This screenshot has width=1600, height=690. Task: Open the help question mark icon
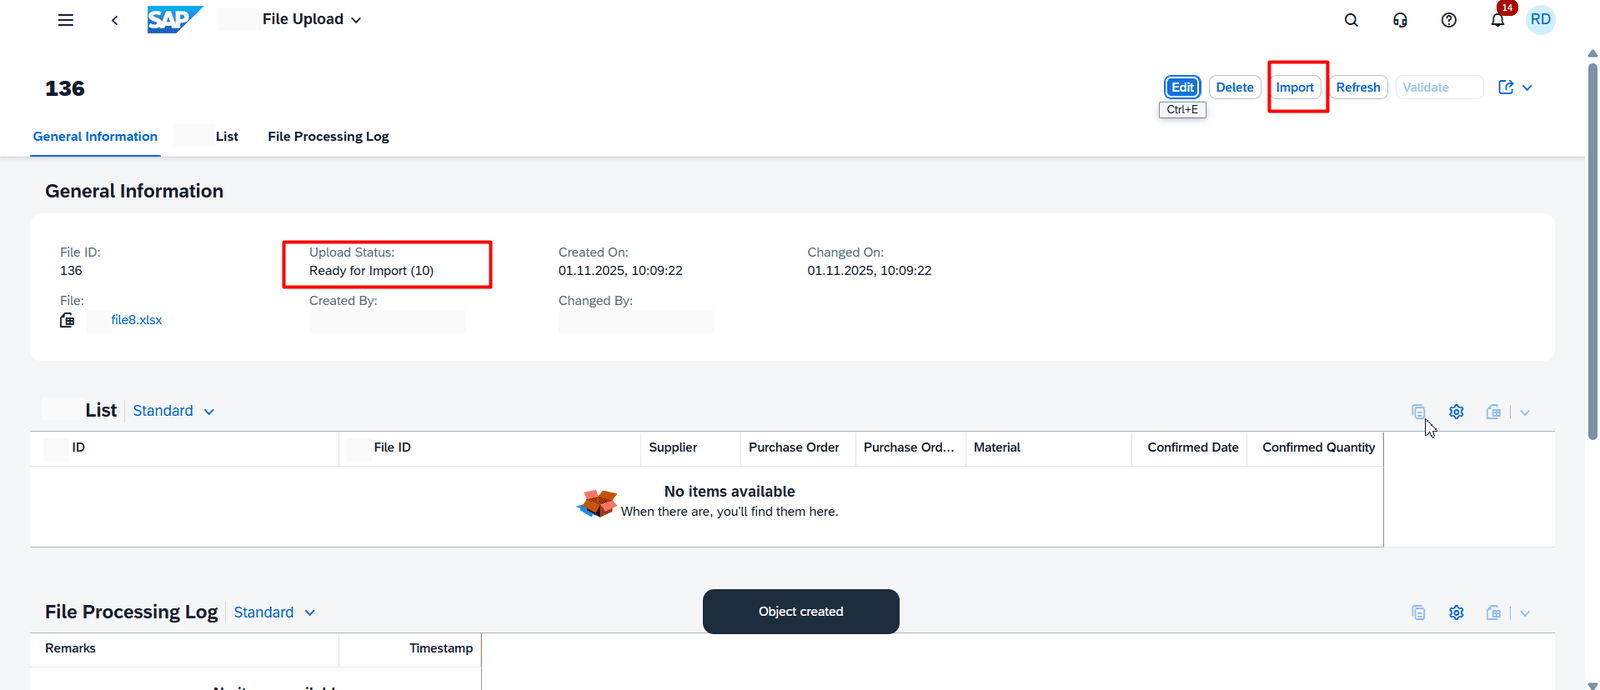pos(1448,20)
